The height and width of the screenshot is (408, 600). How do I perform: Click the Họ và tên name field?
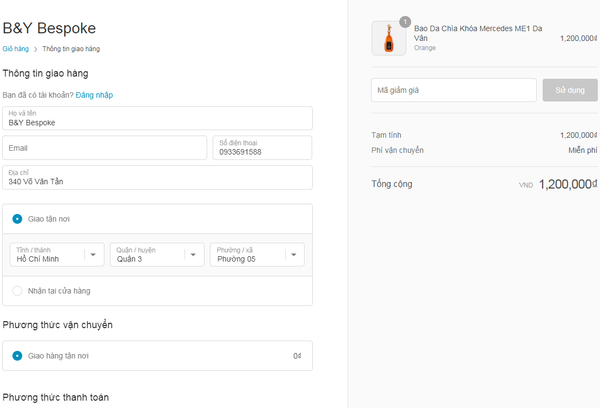[x=157, y=118]
